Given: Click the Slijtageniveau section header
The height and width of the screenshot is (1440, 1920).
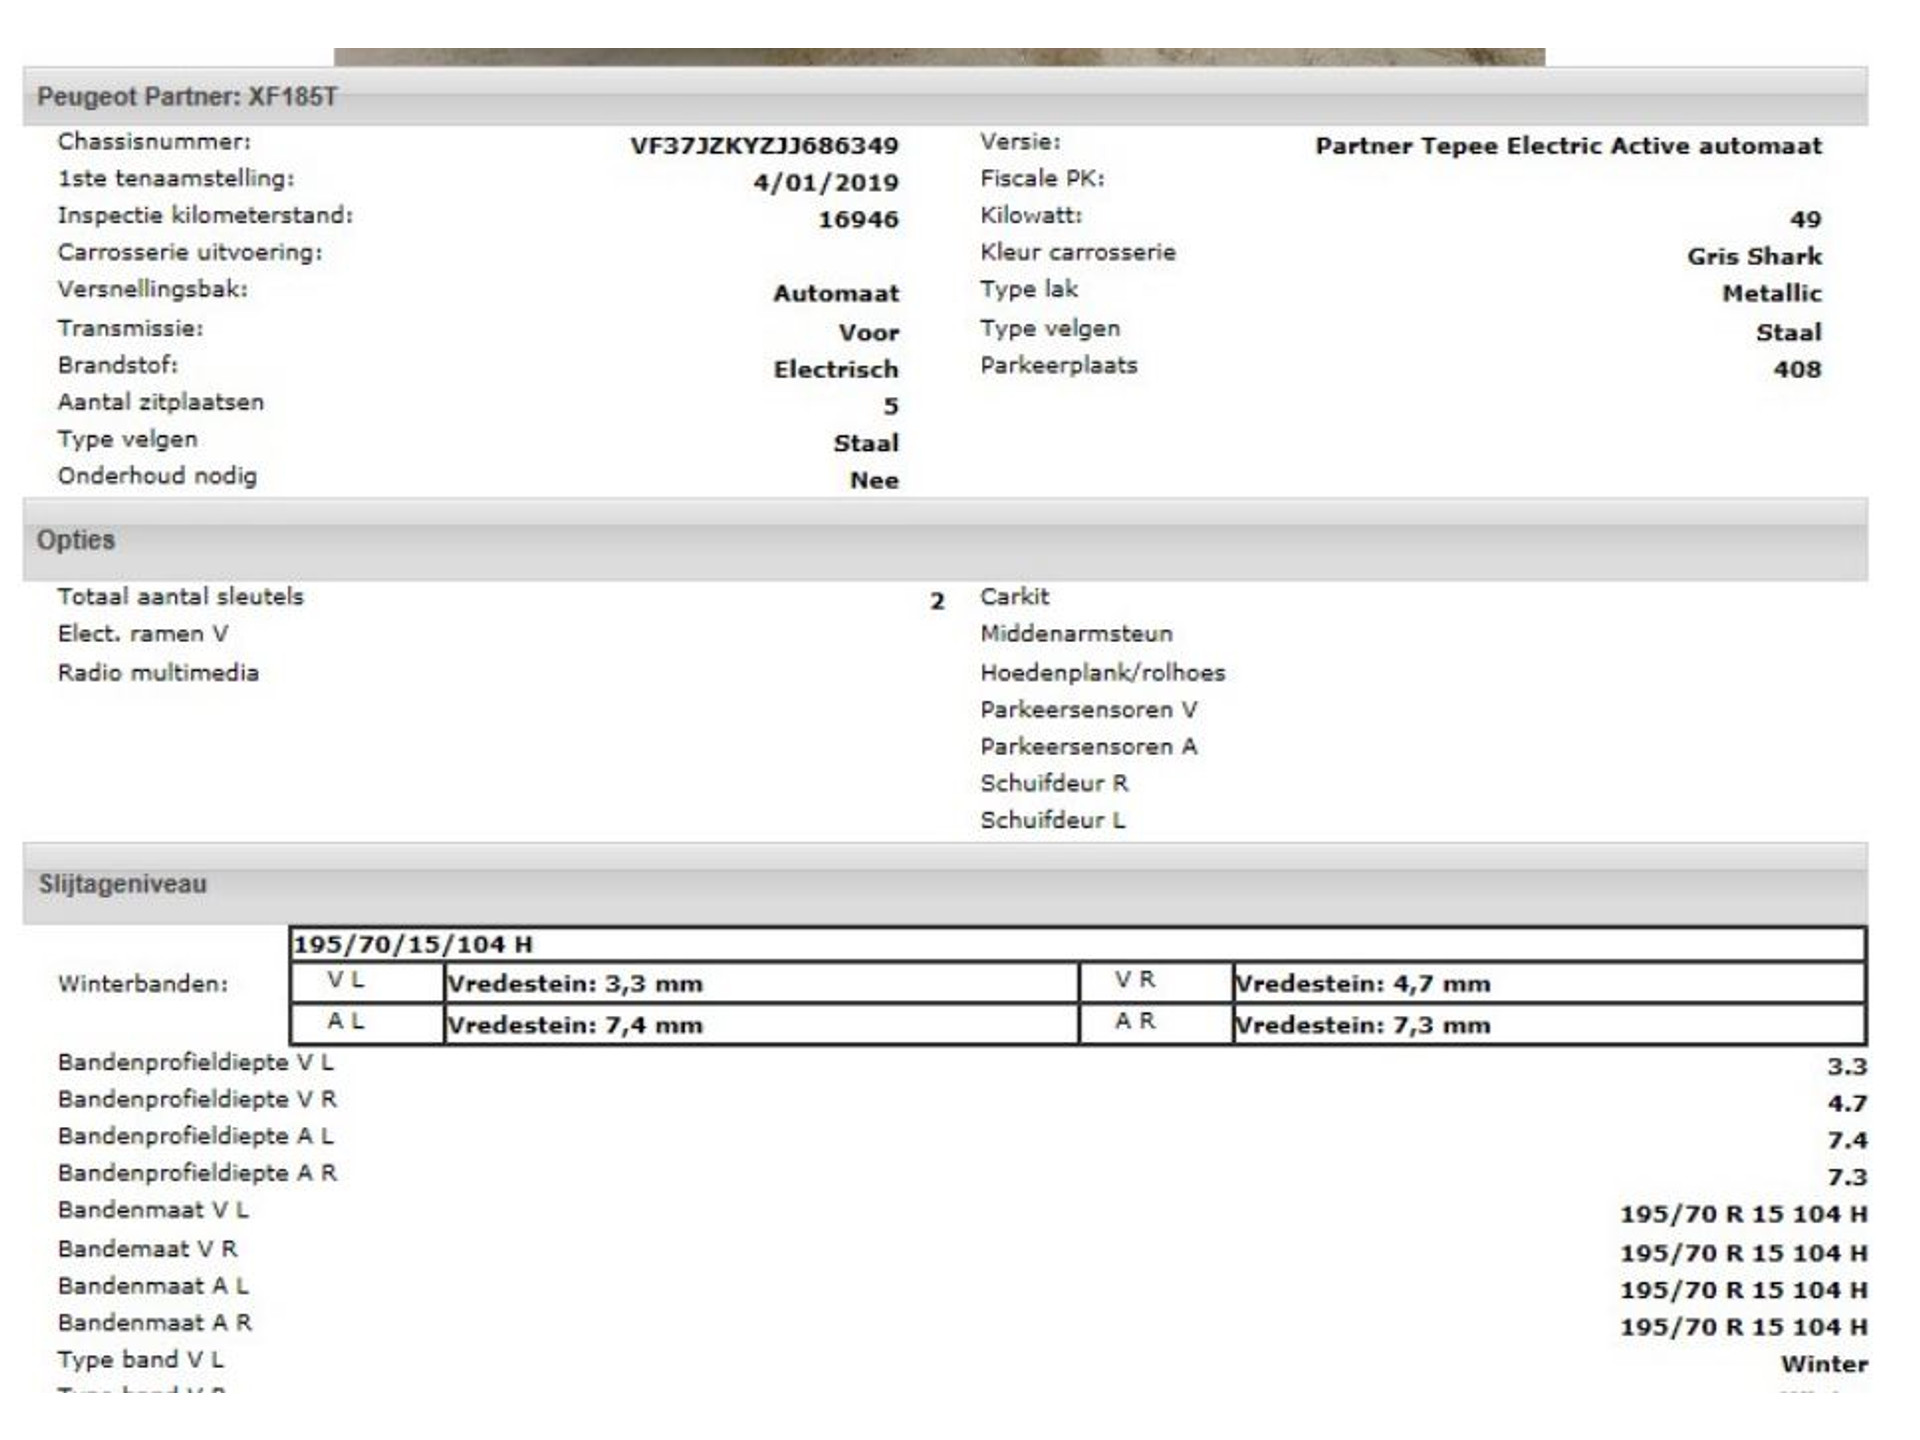Looking at the screenshot, I should pos(945,884).
